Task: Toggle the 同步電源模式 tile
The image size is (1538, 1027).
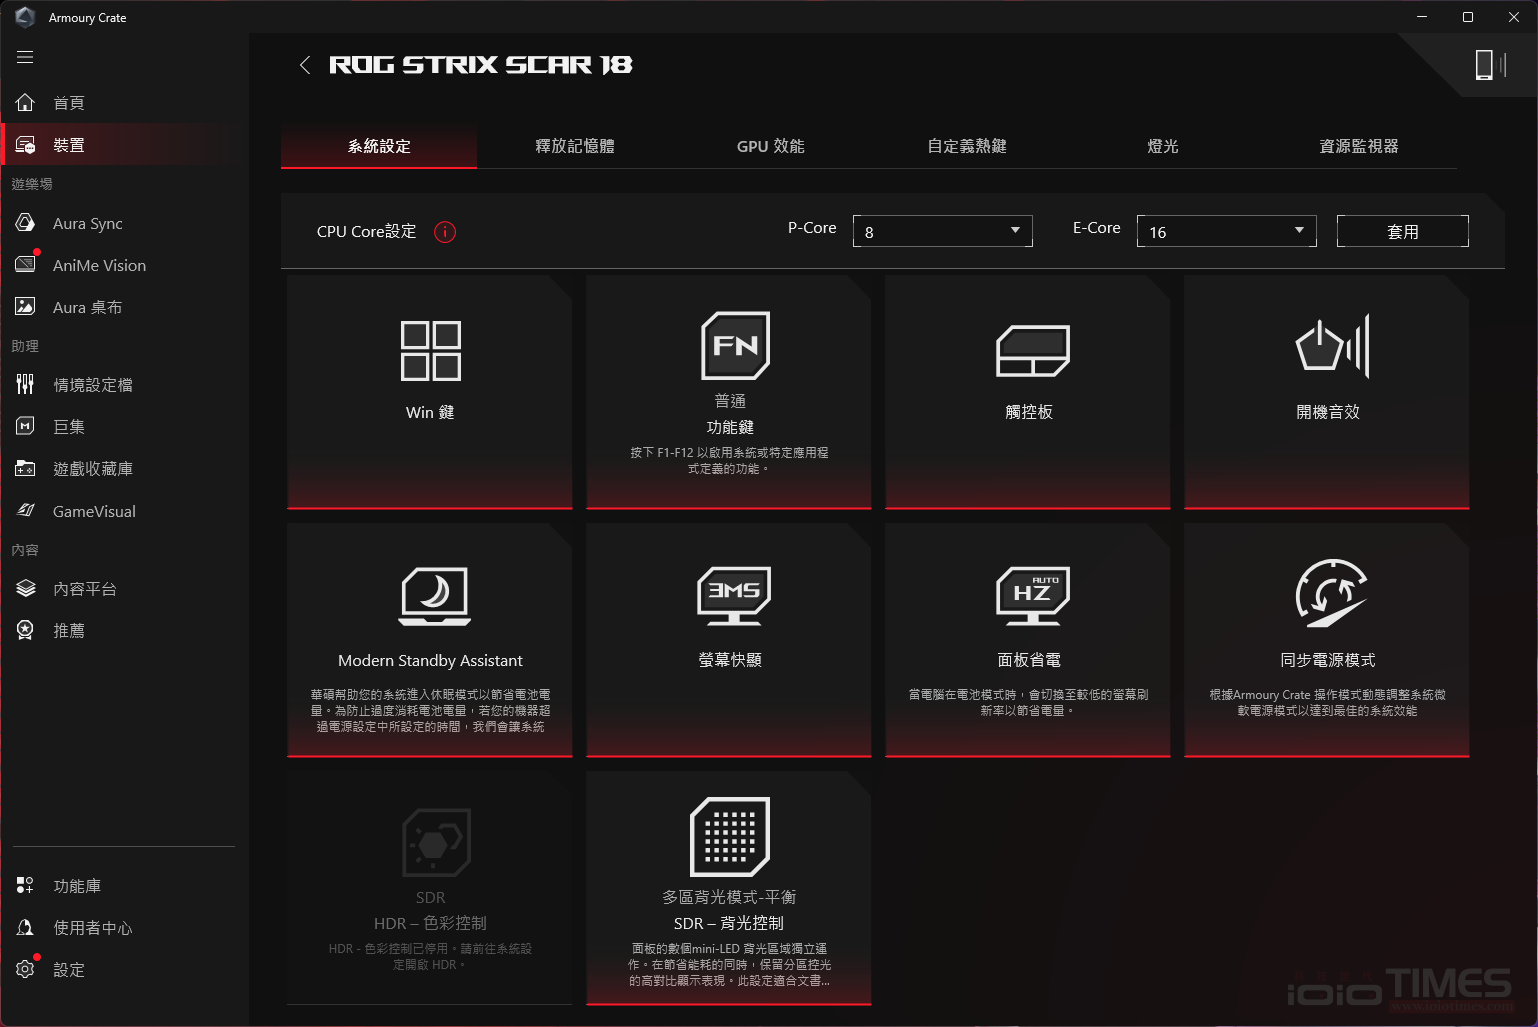Action: 1327,640
